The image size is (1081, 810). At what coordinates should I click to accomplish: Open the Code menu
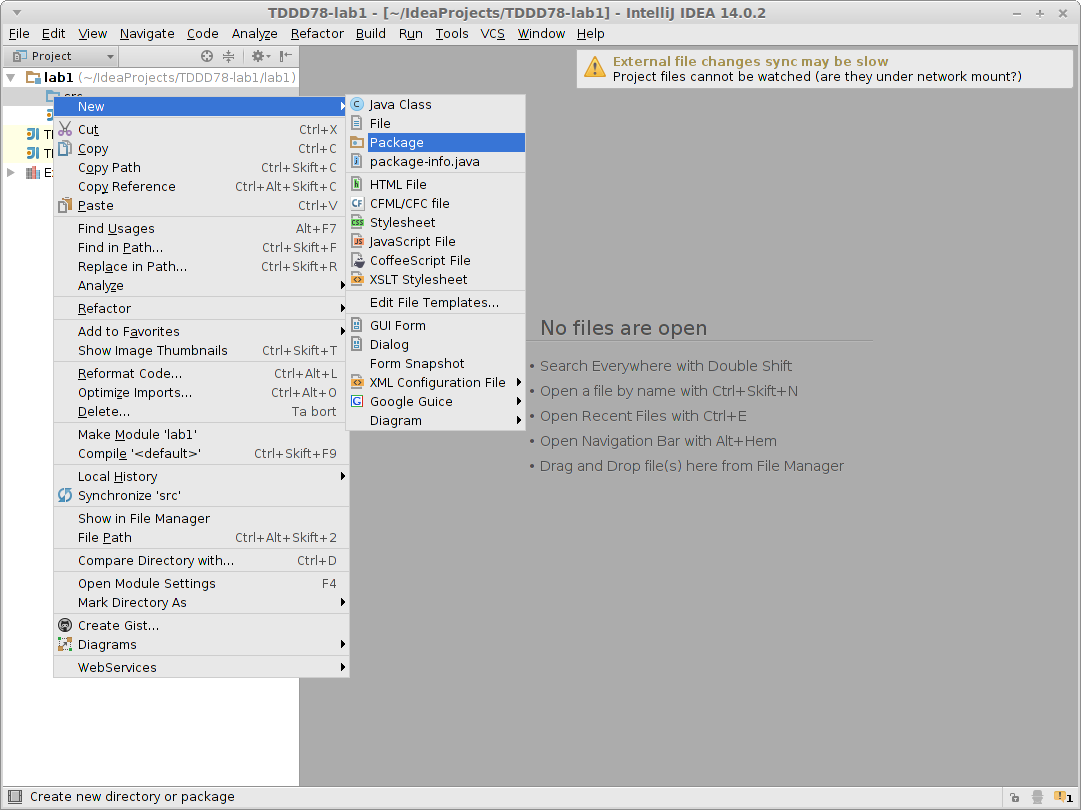coord(203,34)
